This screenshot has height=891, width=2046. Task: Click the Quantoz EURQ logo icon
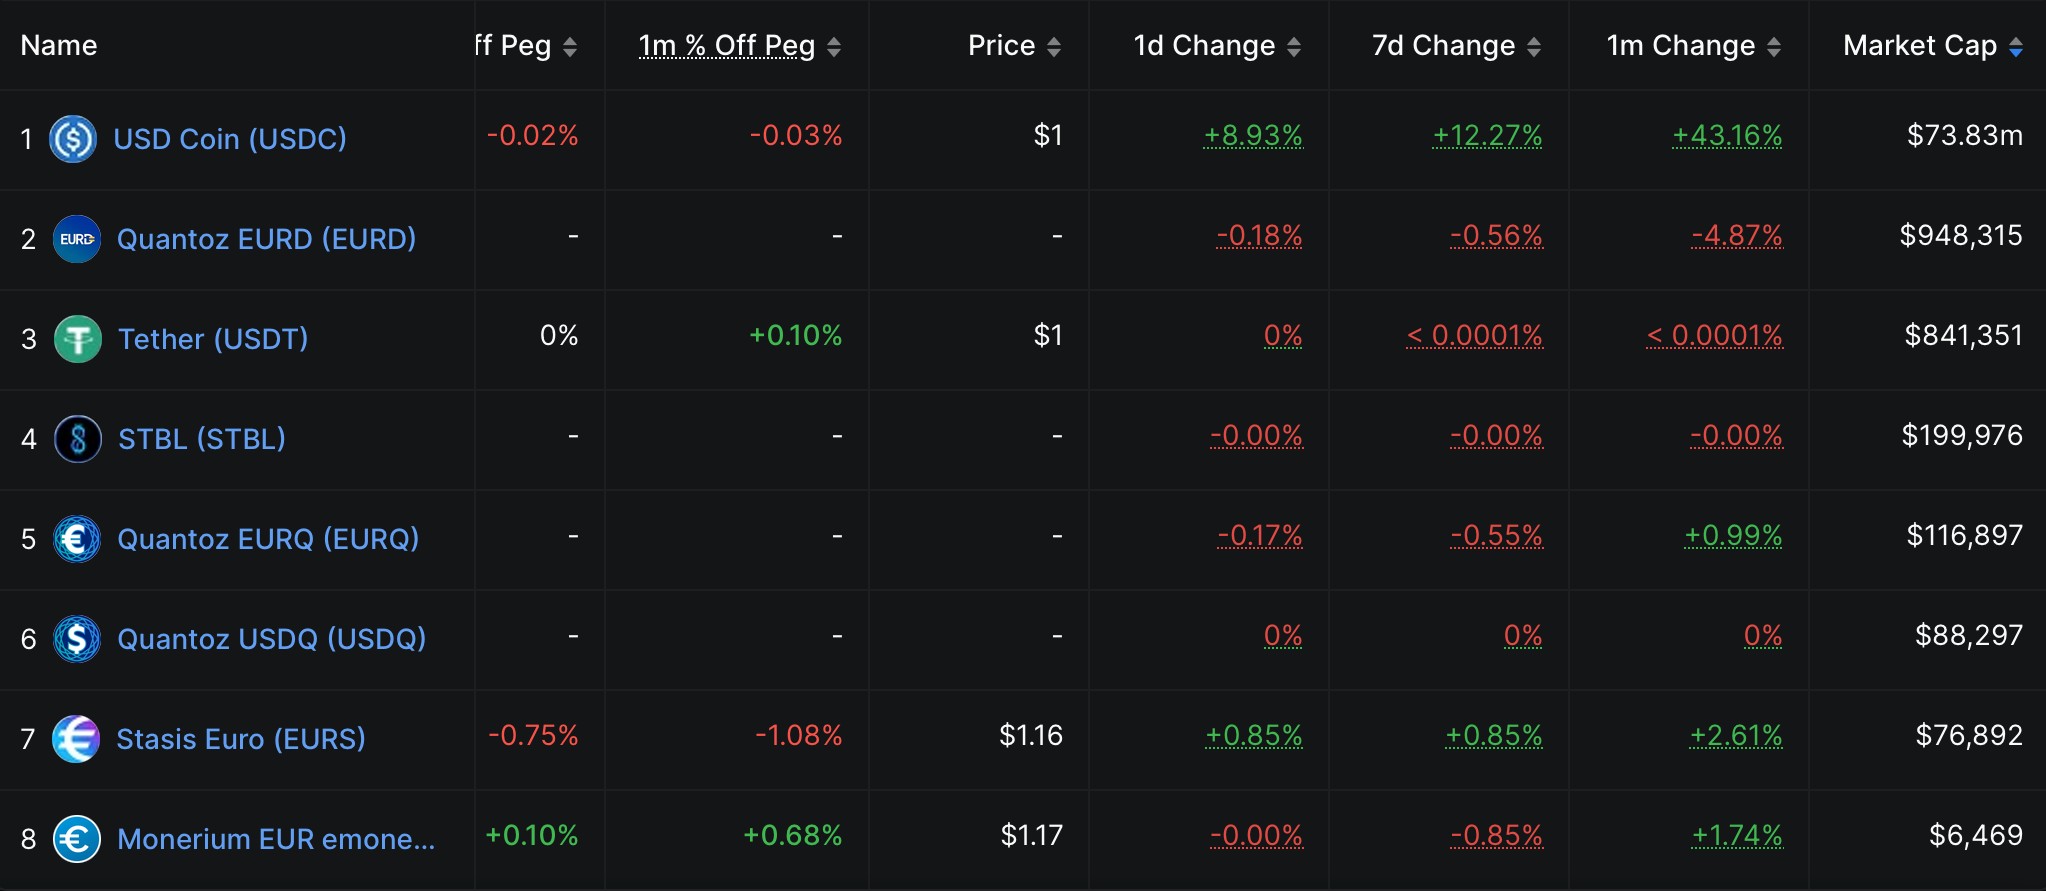[x=76, y=539]
